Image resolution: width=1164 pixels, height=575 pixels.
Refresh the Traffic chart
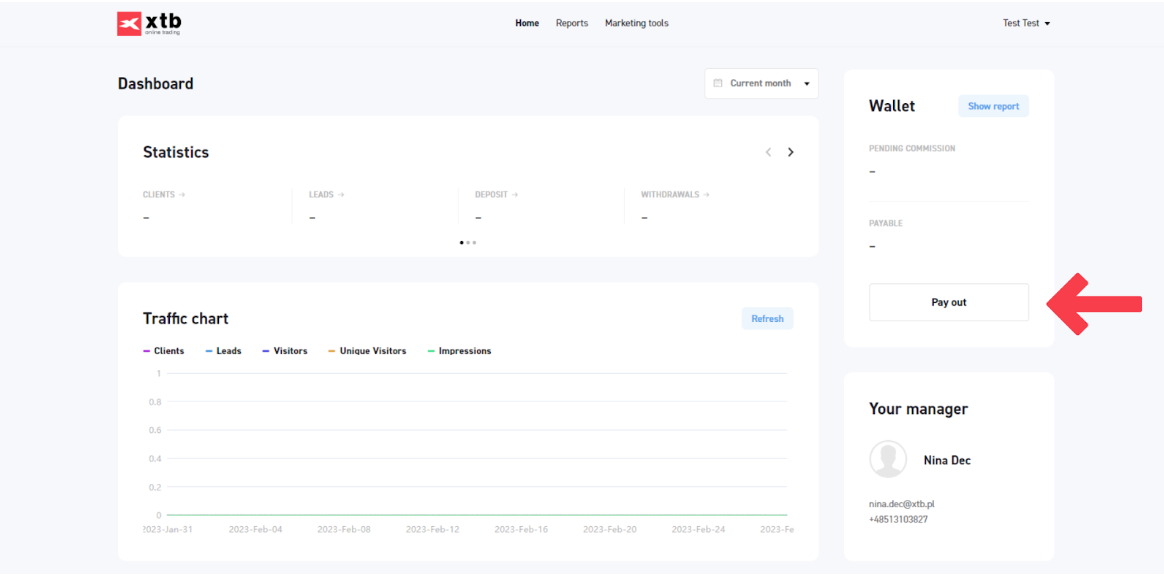767,318
